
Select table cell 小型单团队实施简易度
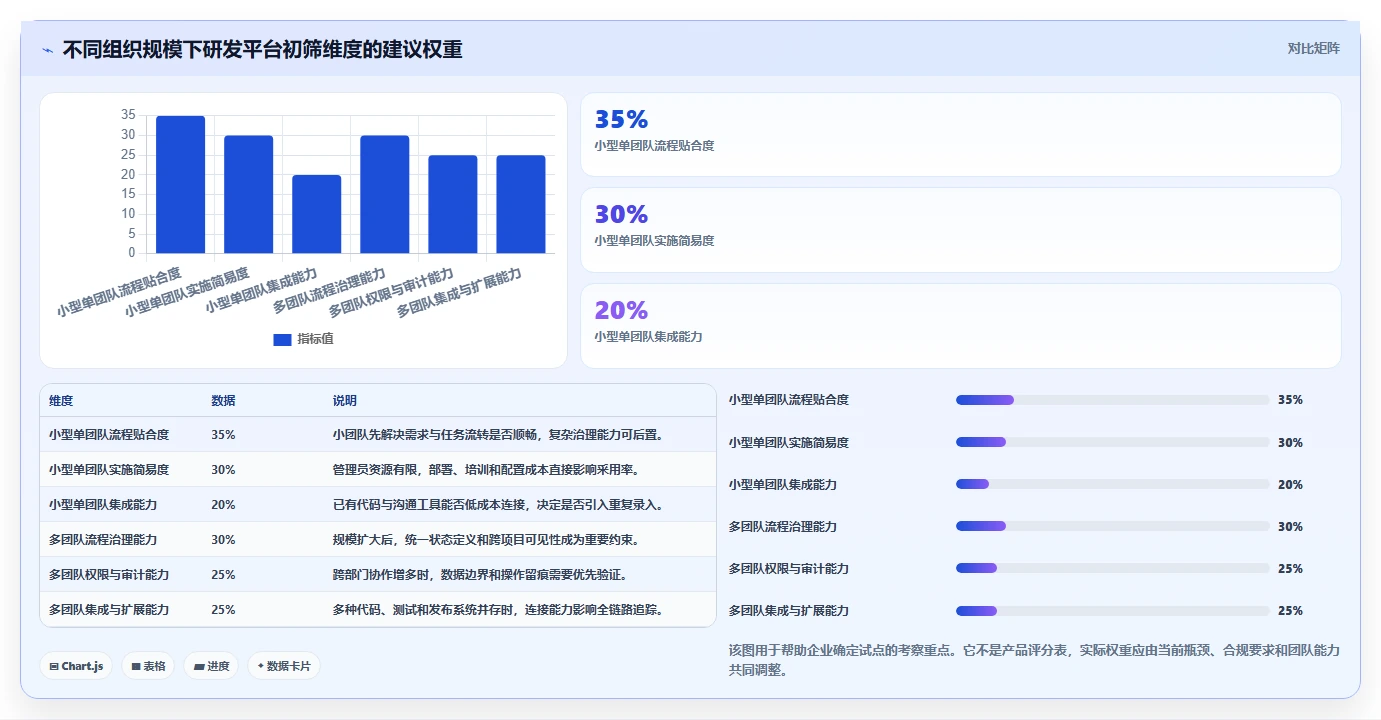pos(109,470)
